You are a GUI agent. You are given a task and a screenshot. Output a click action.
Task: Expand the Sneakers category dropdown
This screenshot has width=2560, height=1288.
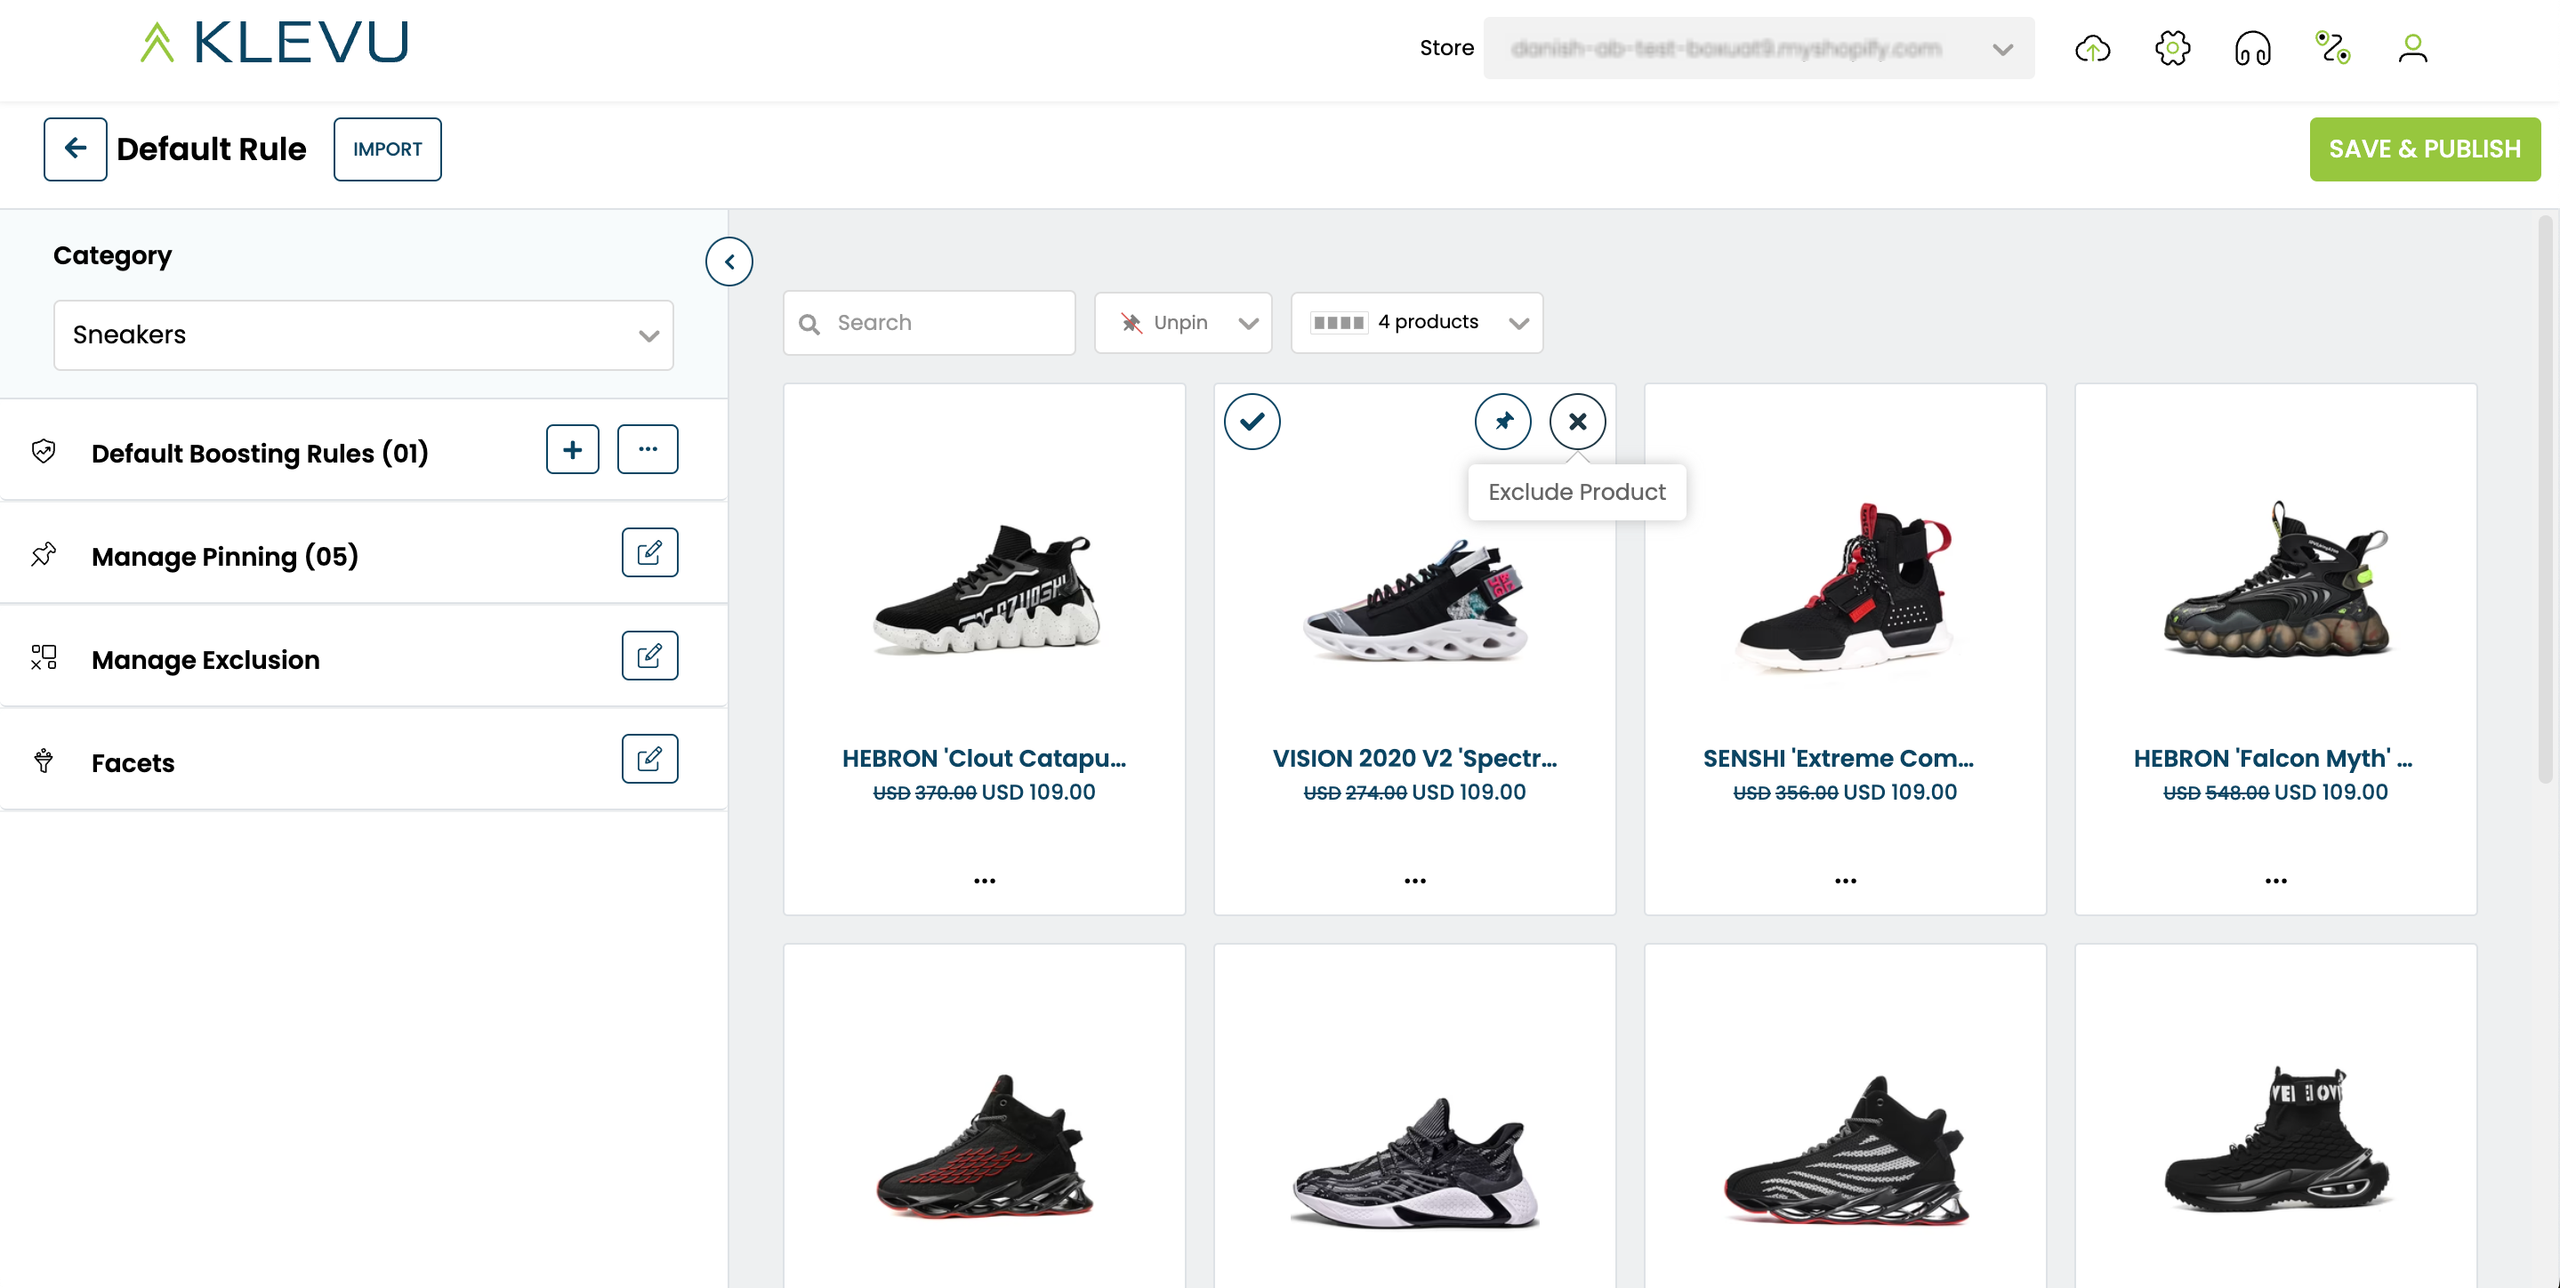click(x=363, y=335)
